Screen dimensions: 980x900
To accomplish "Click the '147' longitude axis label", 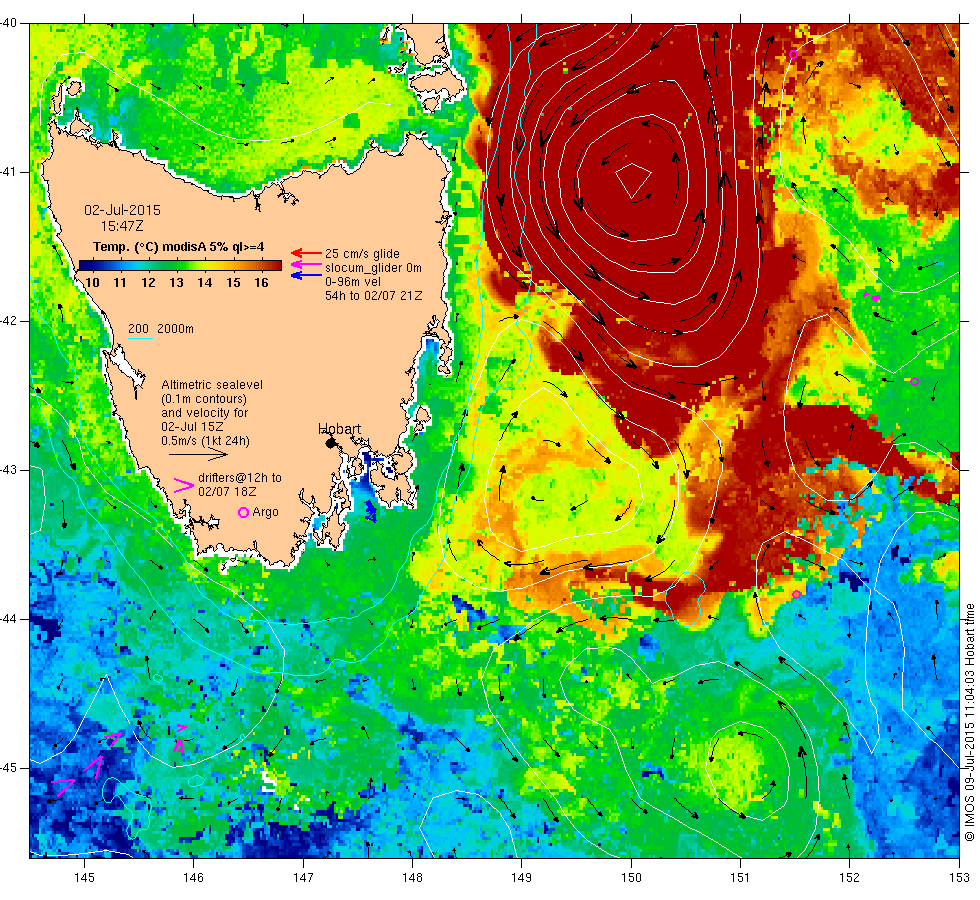I will pos(303,878).
